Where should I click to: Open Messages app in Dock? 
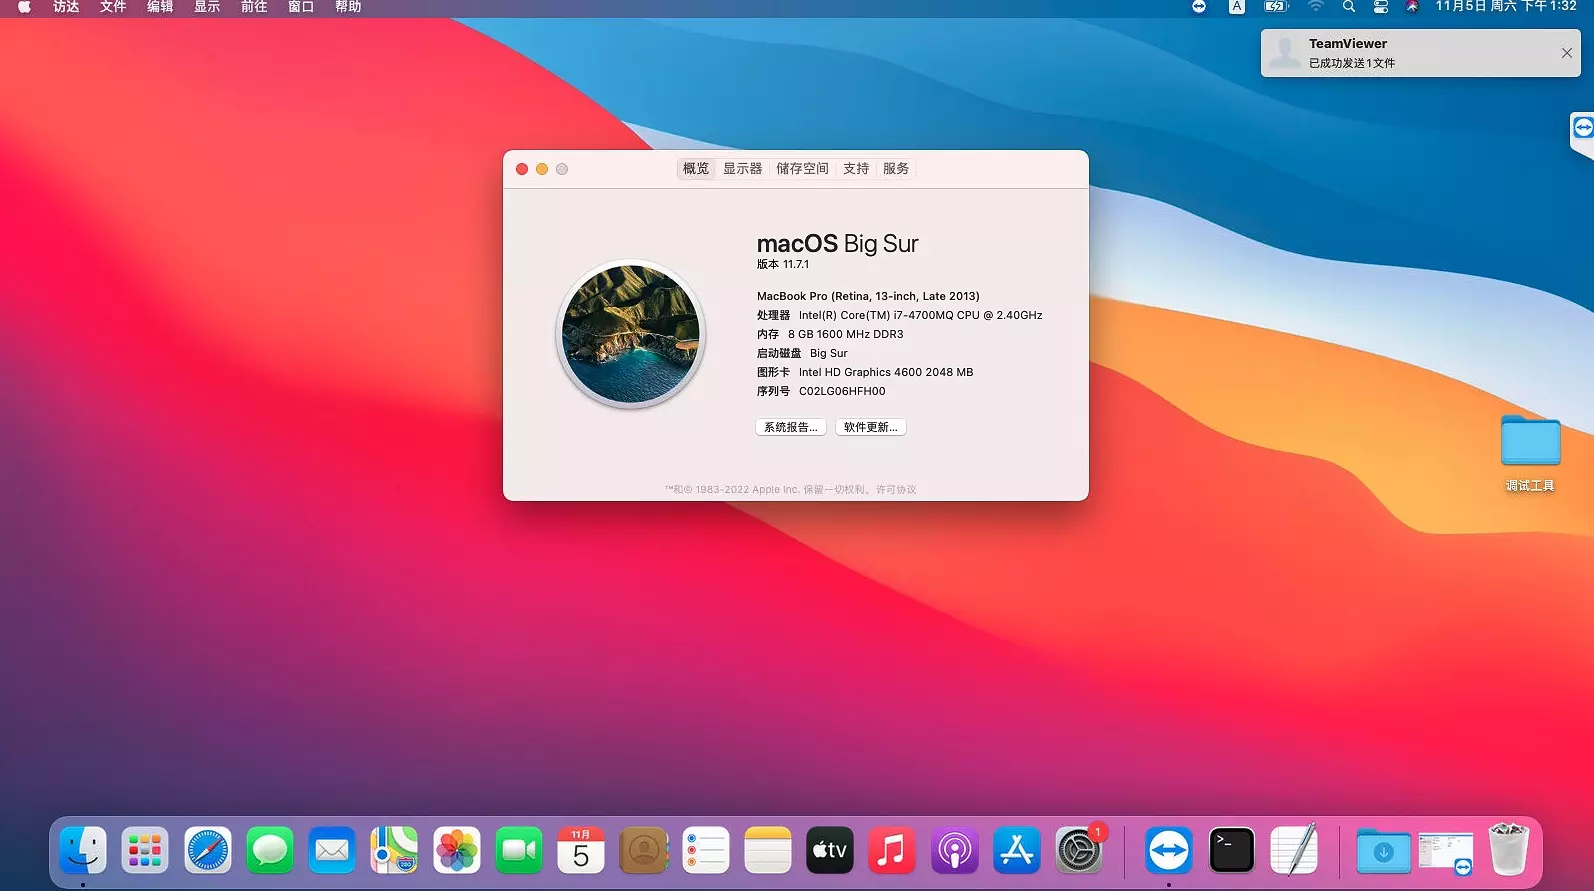point(270,851)
